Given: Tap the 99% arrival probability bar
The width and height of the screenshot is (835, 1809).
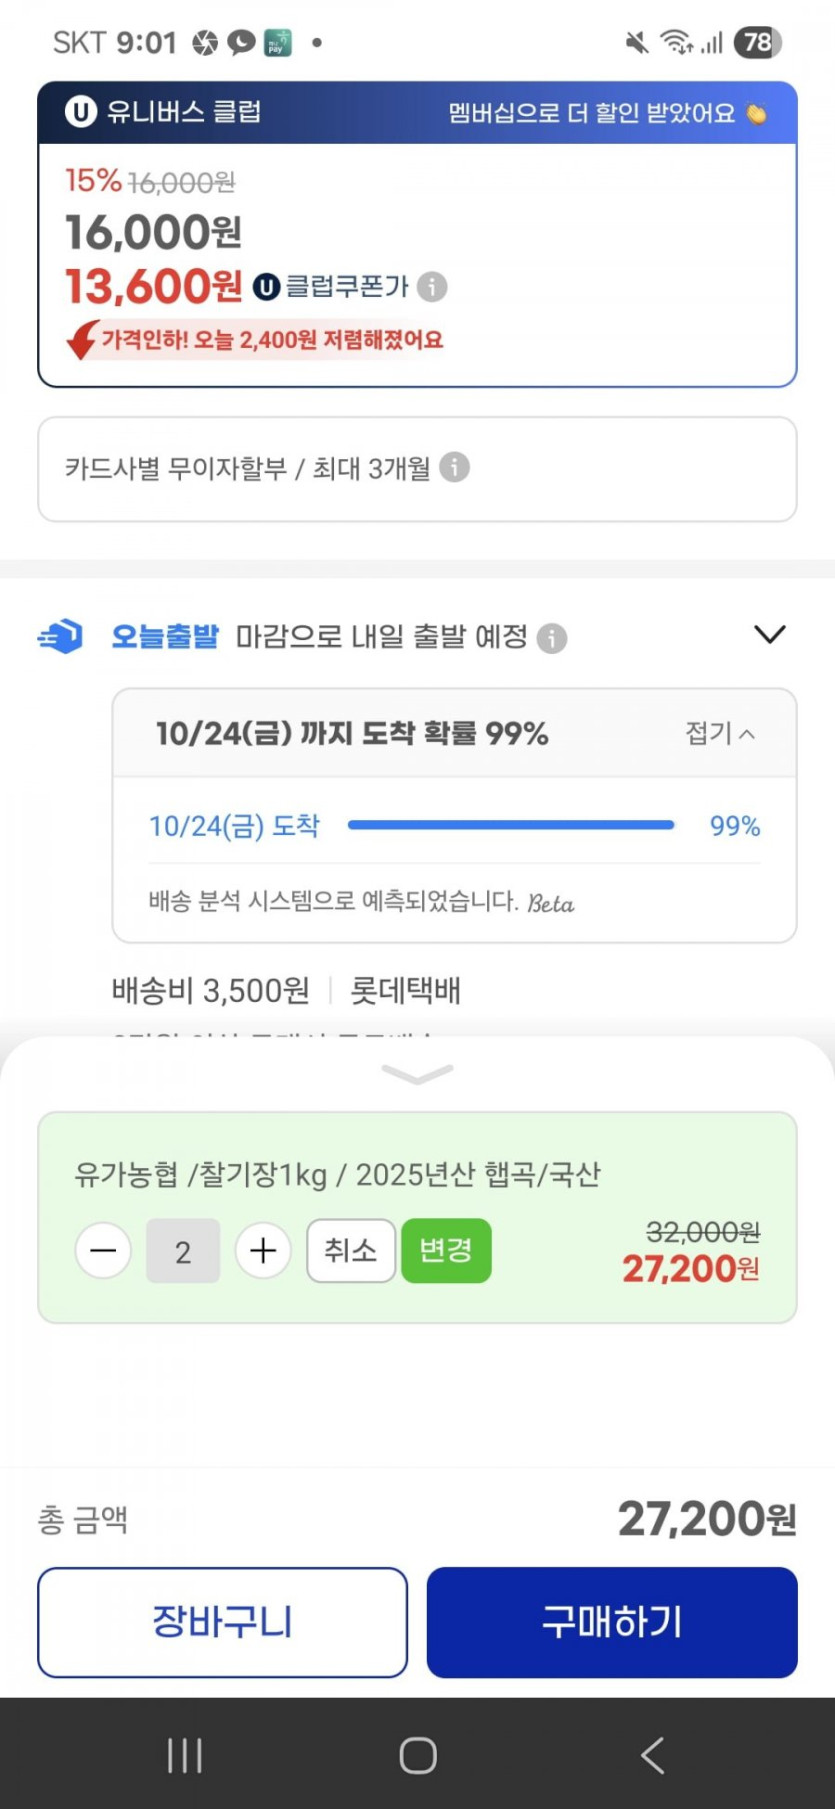Looking at the screenshot, I should coord(510,825).
